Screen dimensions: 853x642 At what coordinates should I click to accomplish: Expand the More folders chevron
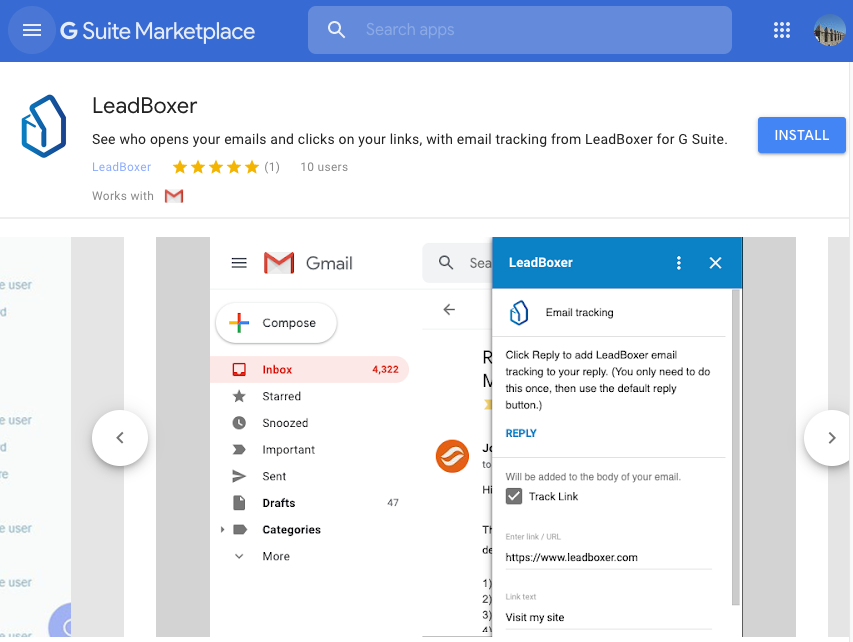pyautogui.click(x=239, y=556)
